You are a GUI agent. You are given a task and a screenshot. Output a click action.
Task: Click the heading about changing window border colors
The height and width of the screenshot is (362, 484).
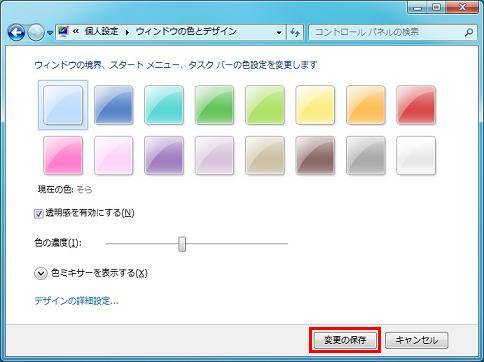[x=176, y=65]
